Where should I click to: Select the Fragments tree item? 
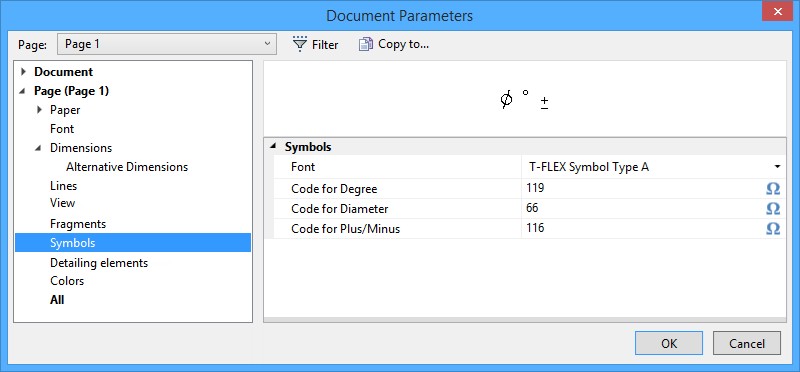pyautogui.click(x=78, y=224)
